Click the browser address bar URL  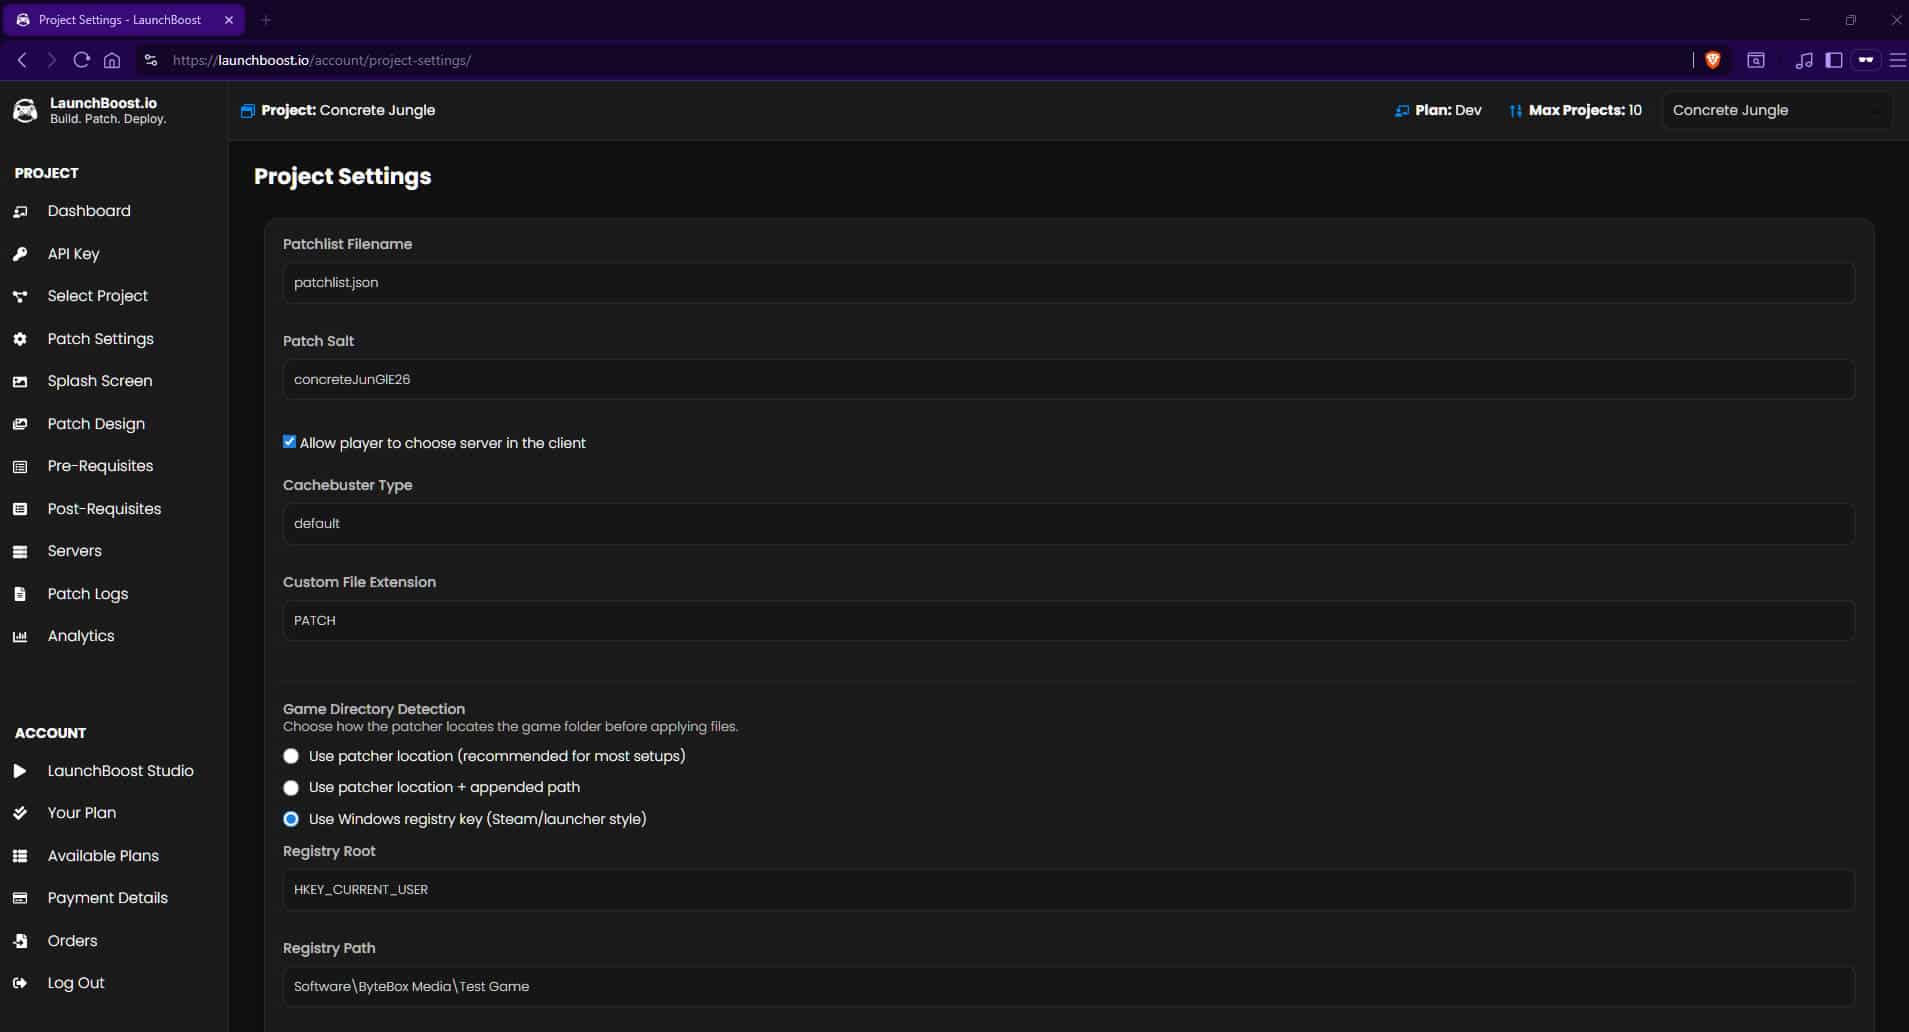[x=322, y=60]
